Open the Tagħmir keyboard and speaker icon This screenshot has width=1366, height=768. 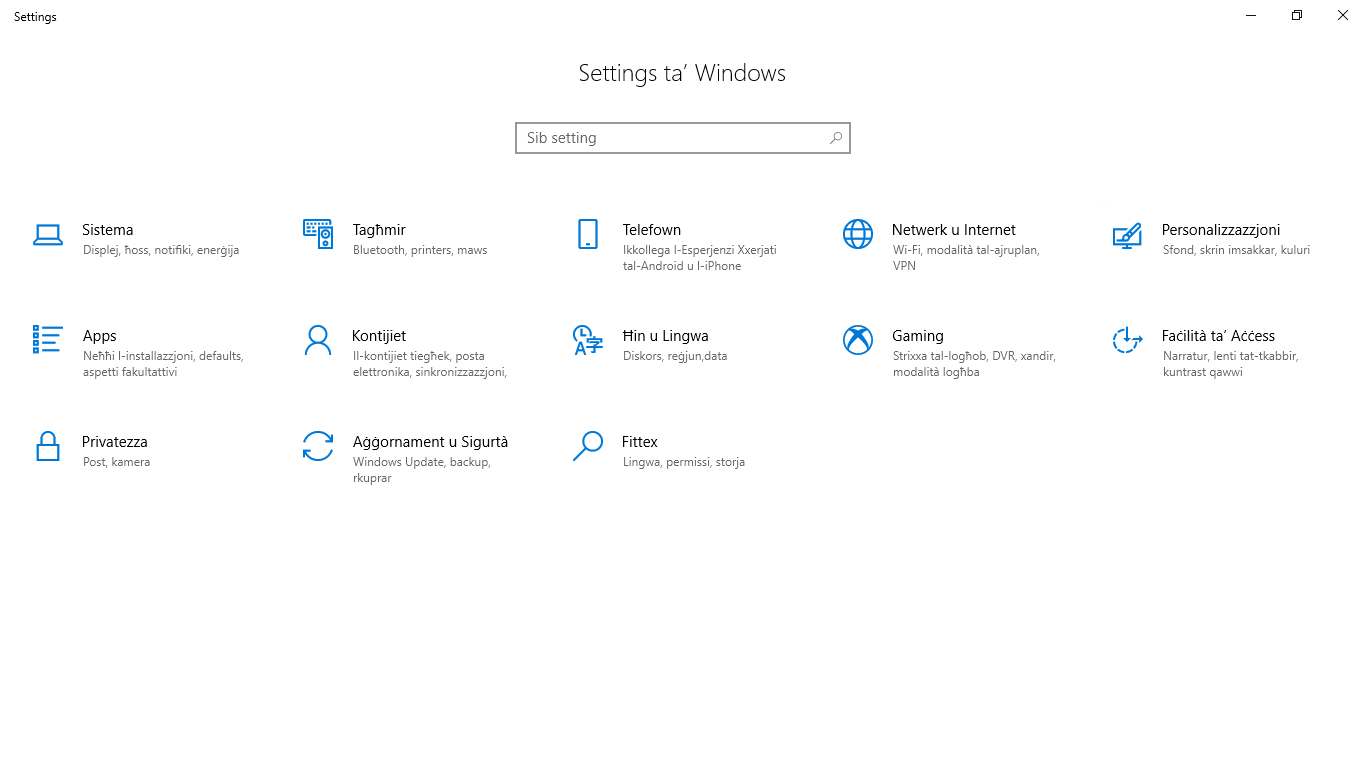(x=318, y=234)
